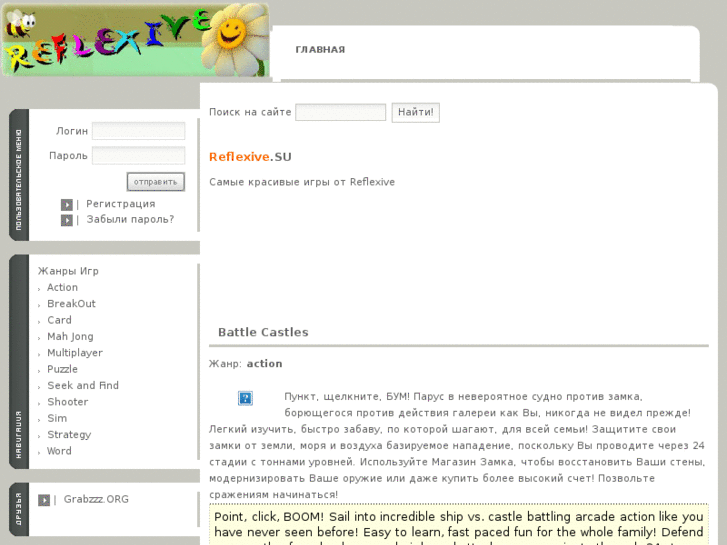This screenshot has height=545, width=727.
Task: Click arrow icon beside Забыли пароль?
Action: tap(67, 220)
